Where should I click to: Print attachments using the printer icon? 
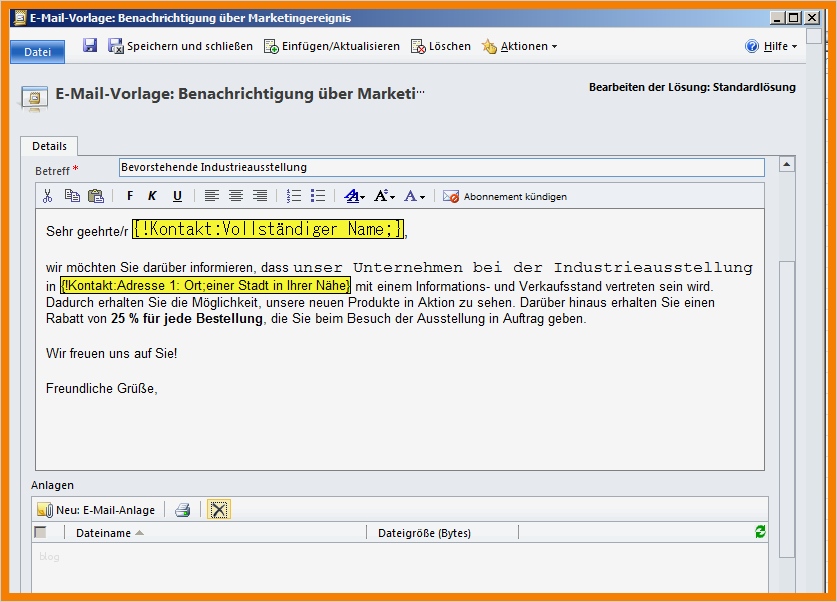(183, 509)
